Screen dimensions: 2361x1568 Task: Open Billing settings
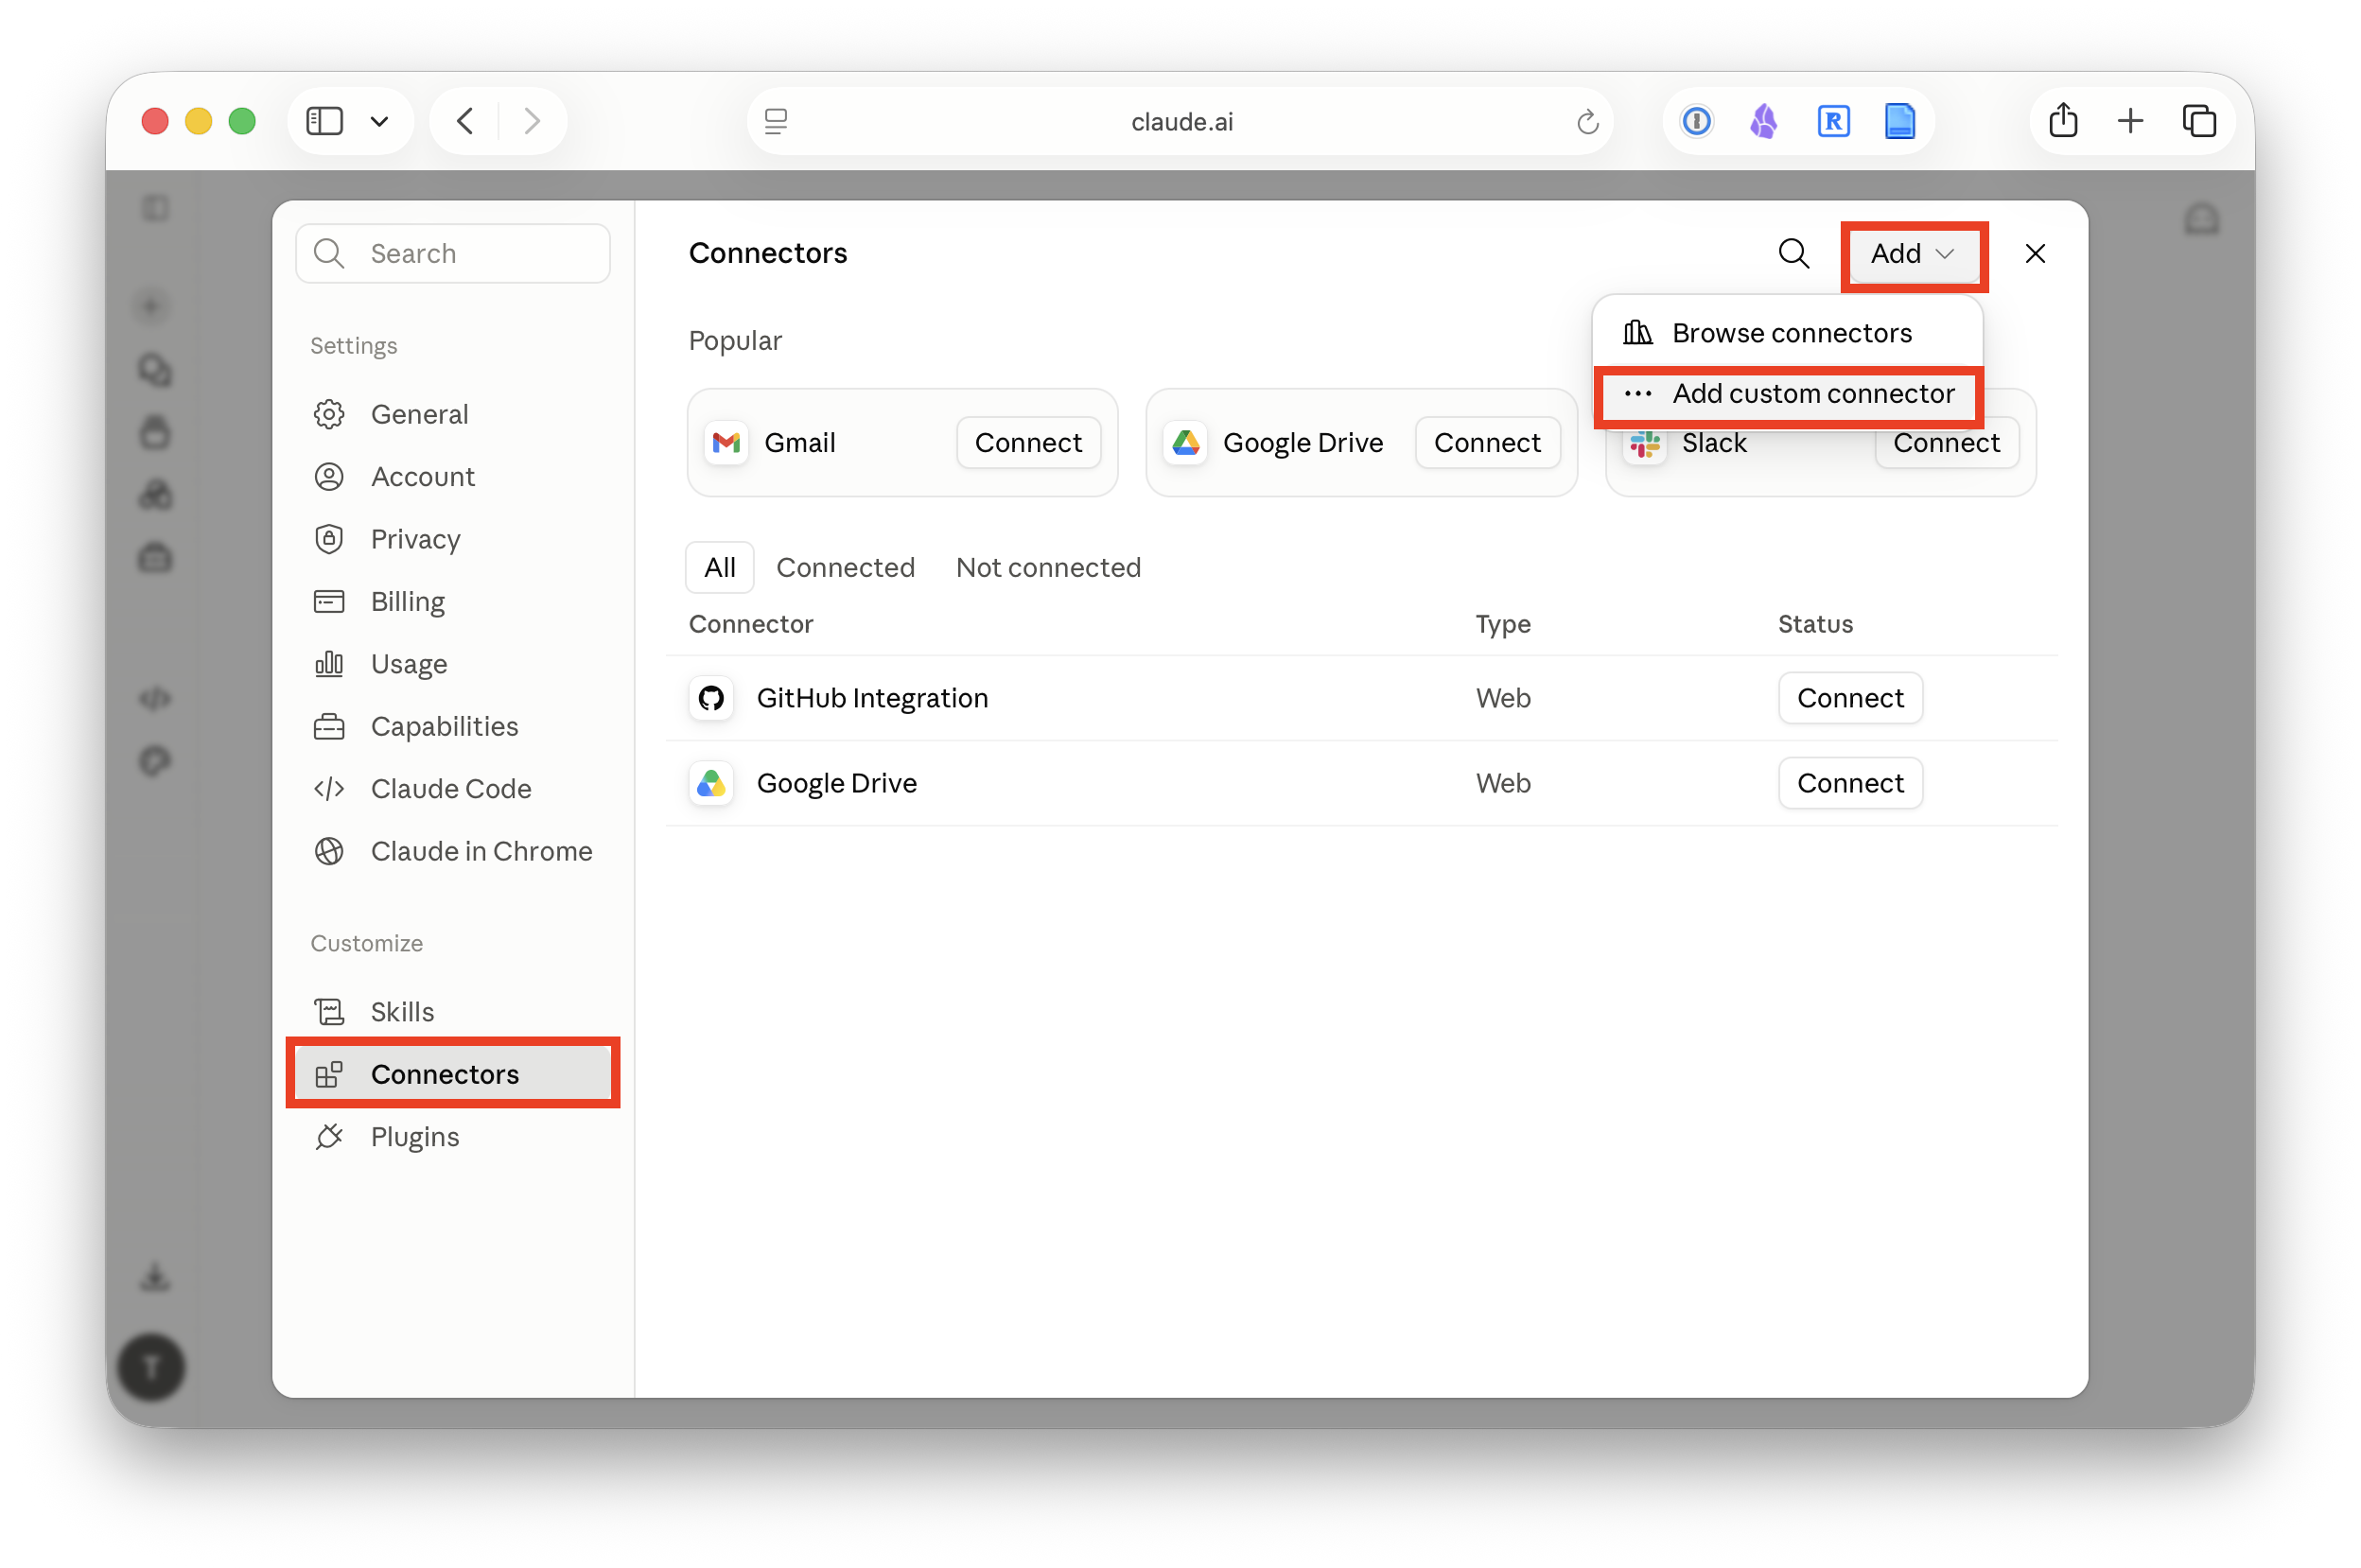[453, 601]
